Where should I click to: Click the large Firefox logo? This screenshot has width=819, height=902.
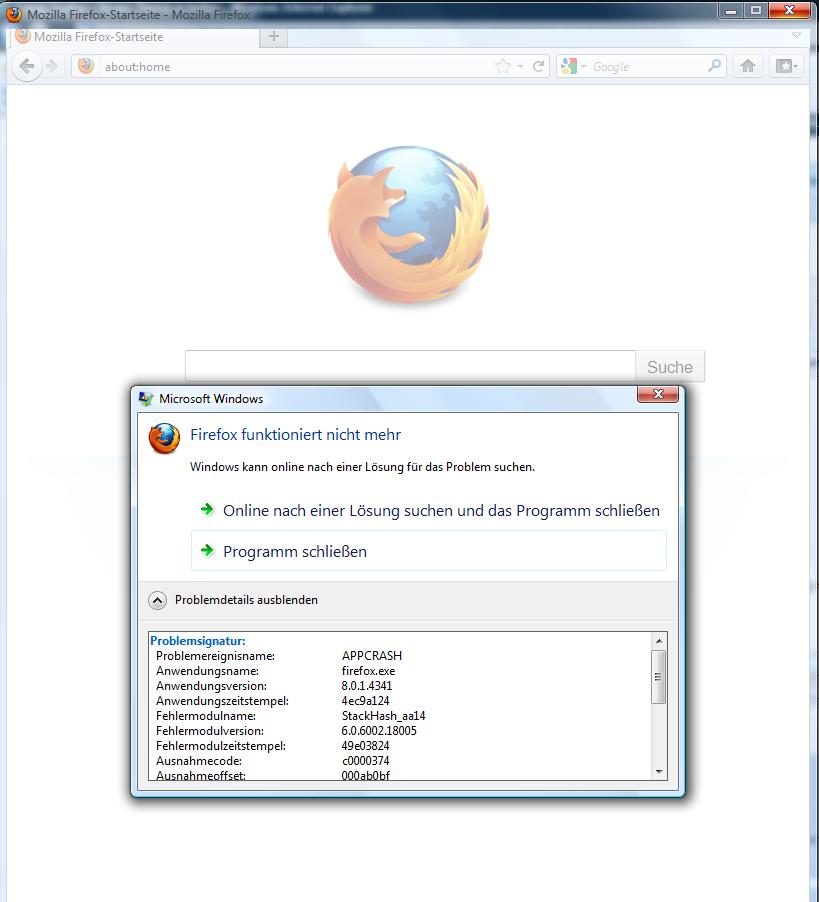tap(409, 225)
